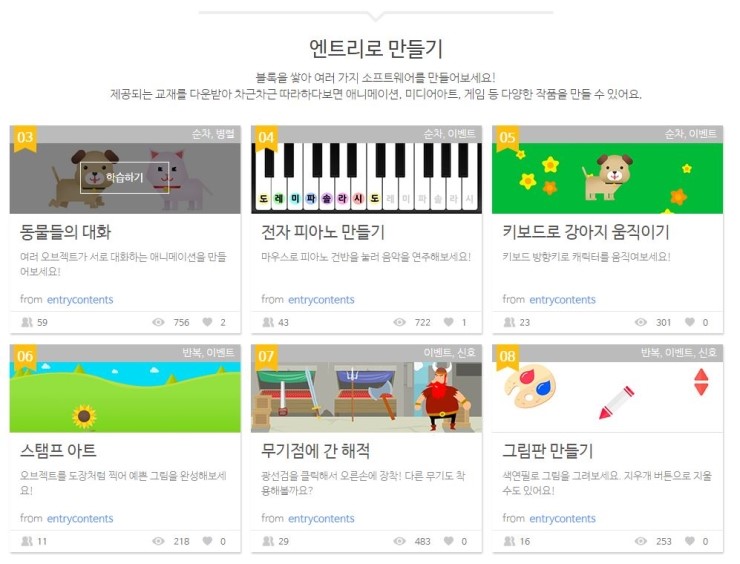Click the eye views icon on 전자 피아노 만들기
The width and height of the screenshot is (740, 564).
(x=399, y=322)
